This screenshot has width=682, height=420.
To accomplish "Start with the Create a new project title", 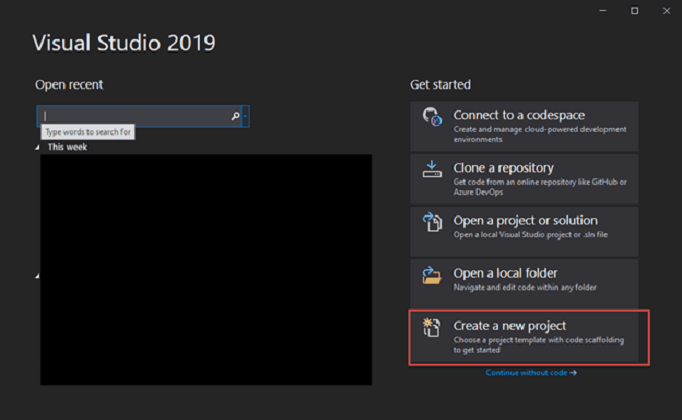I will (510, 326).
